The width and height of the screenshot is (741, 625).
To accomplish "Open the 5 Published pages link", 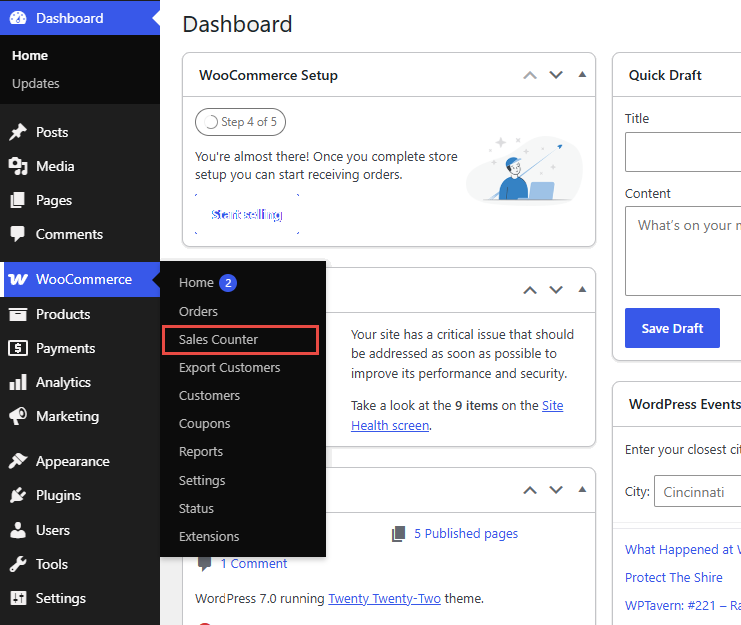I will [466, 534].
